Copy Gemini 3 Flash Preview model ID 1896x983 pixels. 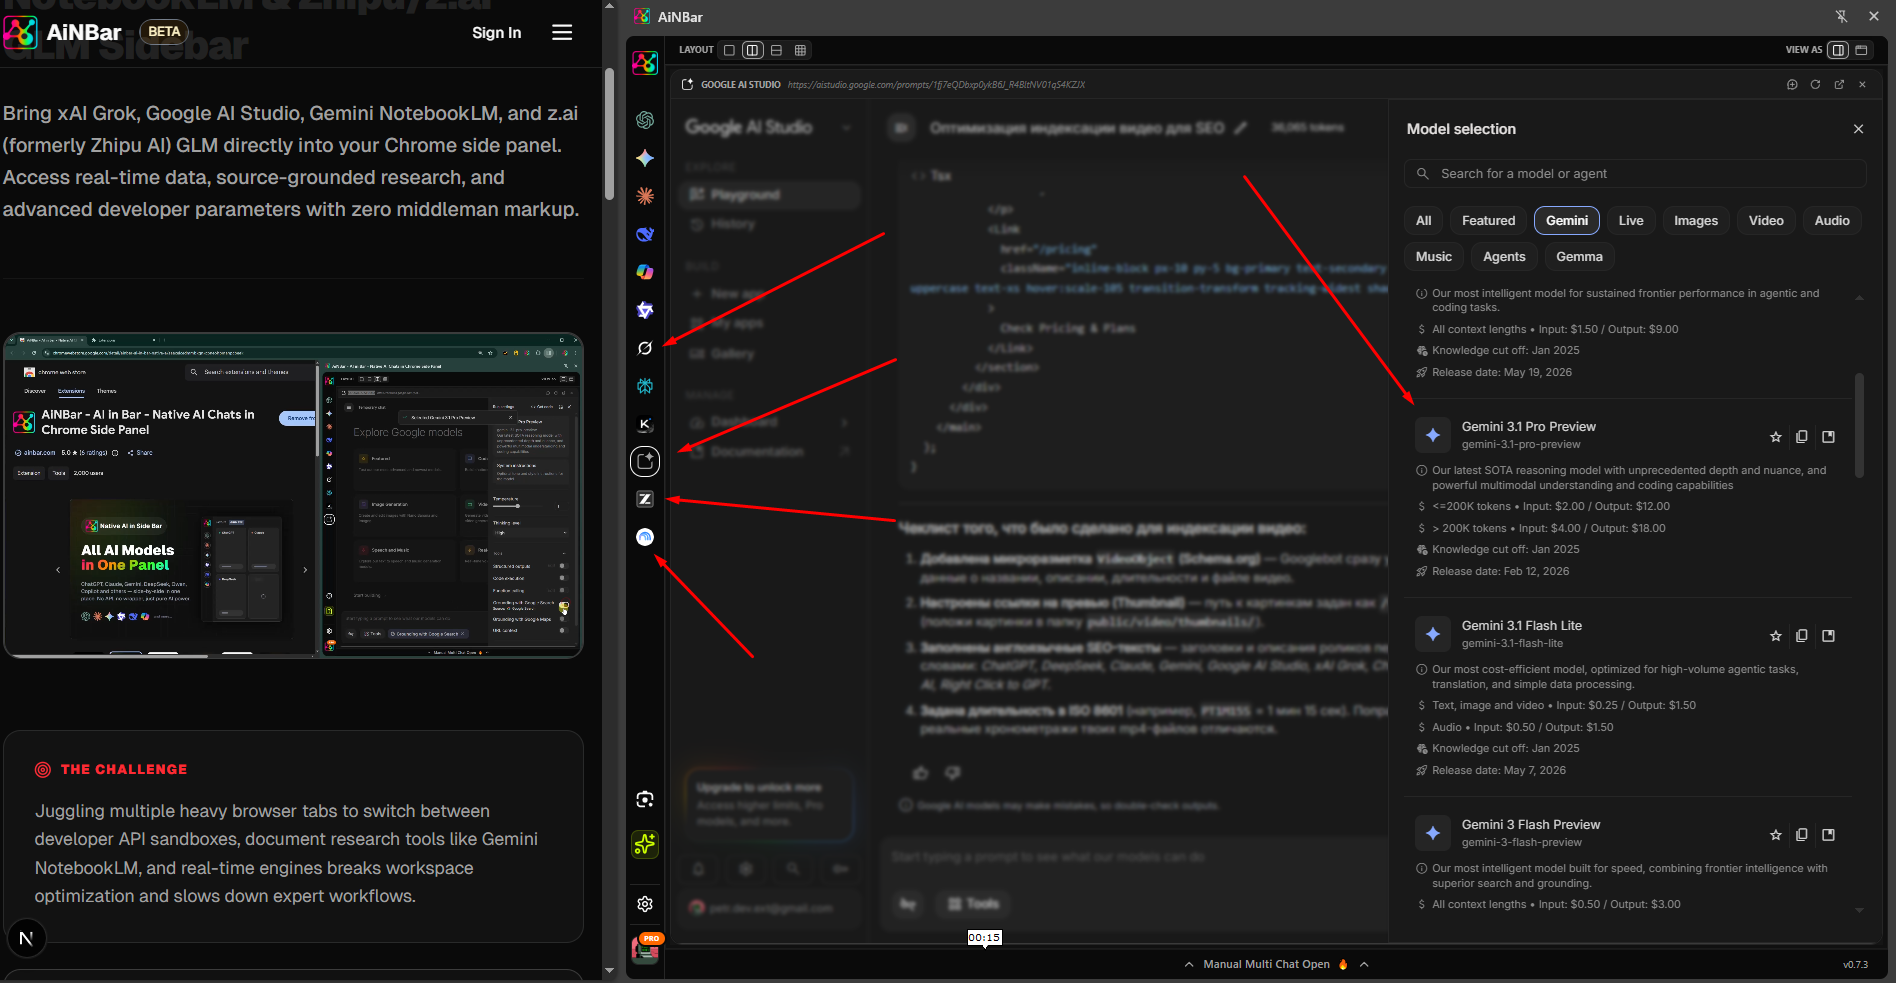1802,834
